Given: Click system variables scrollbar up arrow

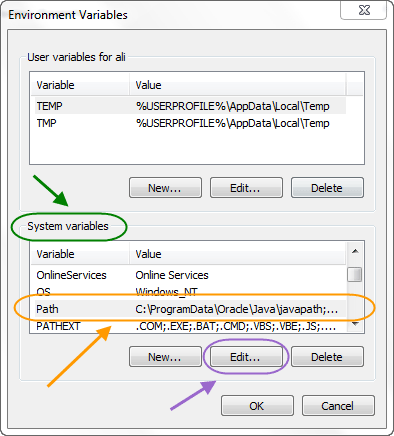Looking at the screenshot, I should [355, 251].
